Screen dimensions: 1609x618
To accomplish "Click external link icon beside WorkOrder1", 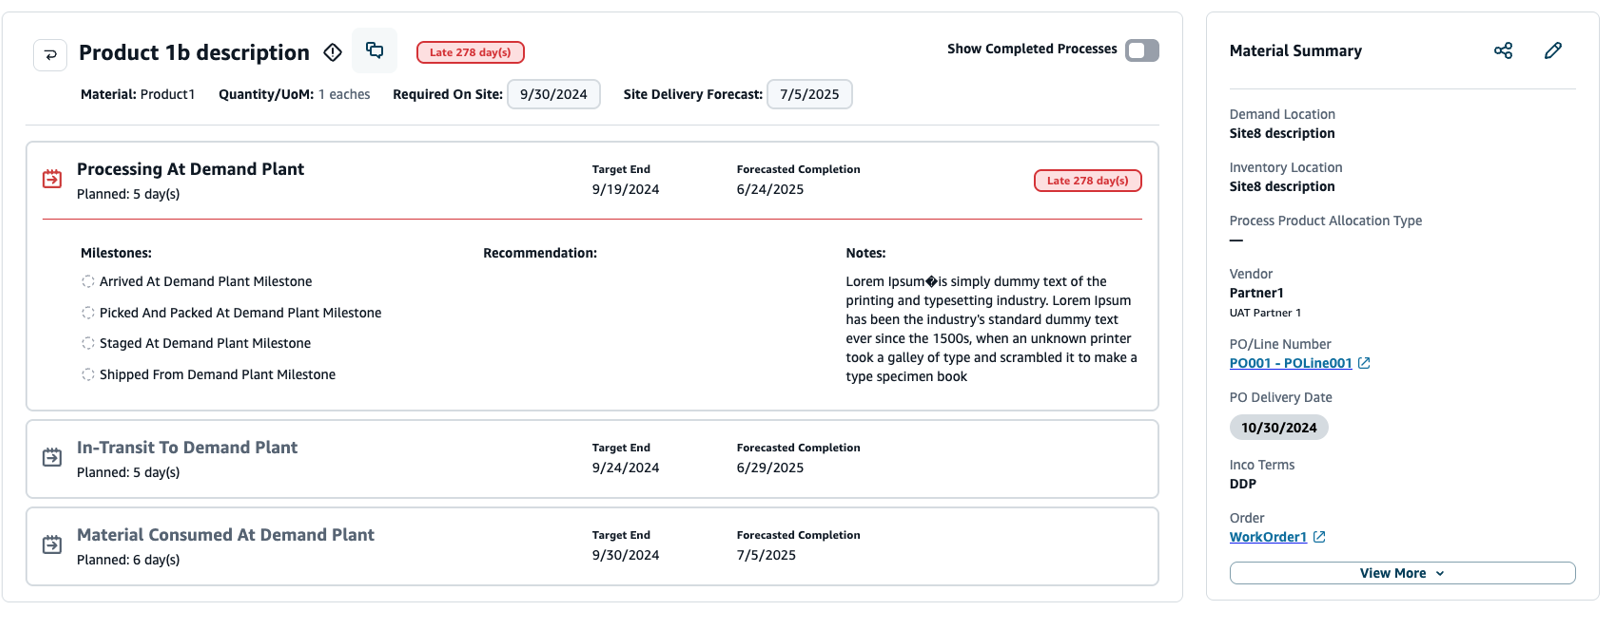I will (1319, 537).
